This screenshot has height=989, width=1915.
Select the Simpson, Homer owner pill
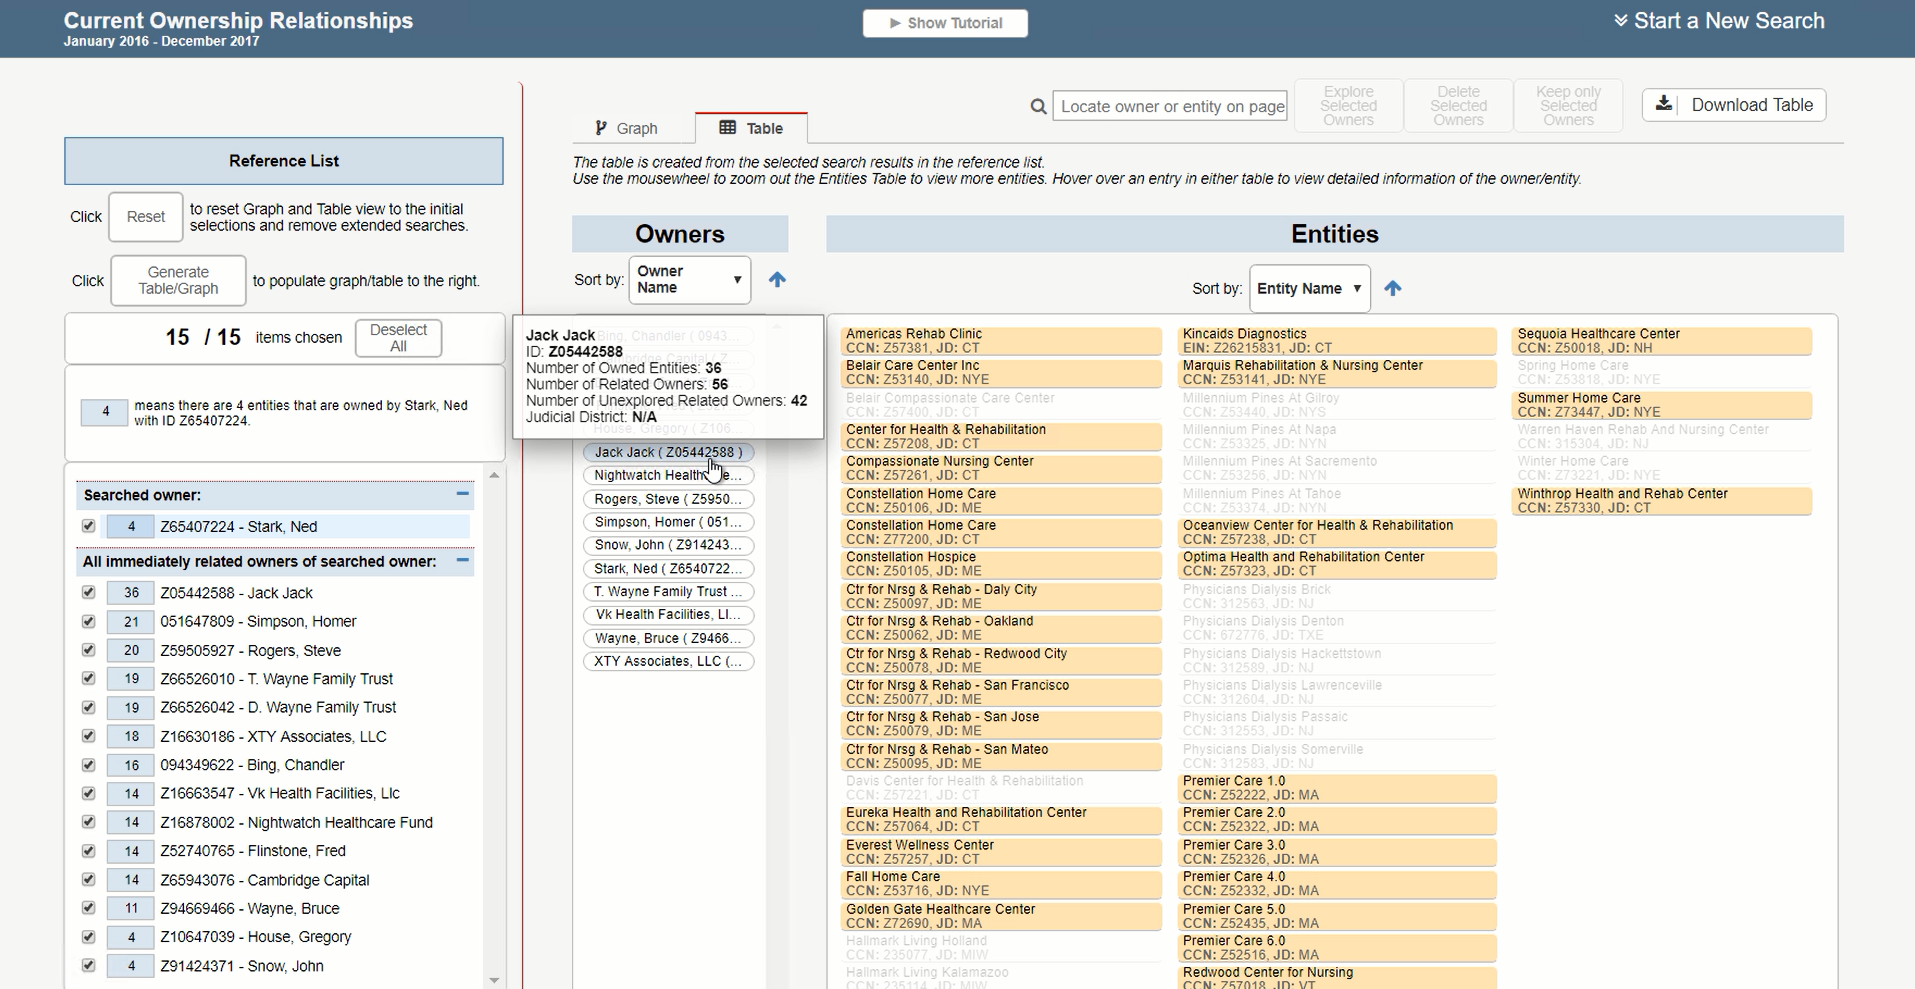(668, 522)
